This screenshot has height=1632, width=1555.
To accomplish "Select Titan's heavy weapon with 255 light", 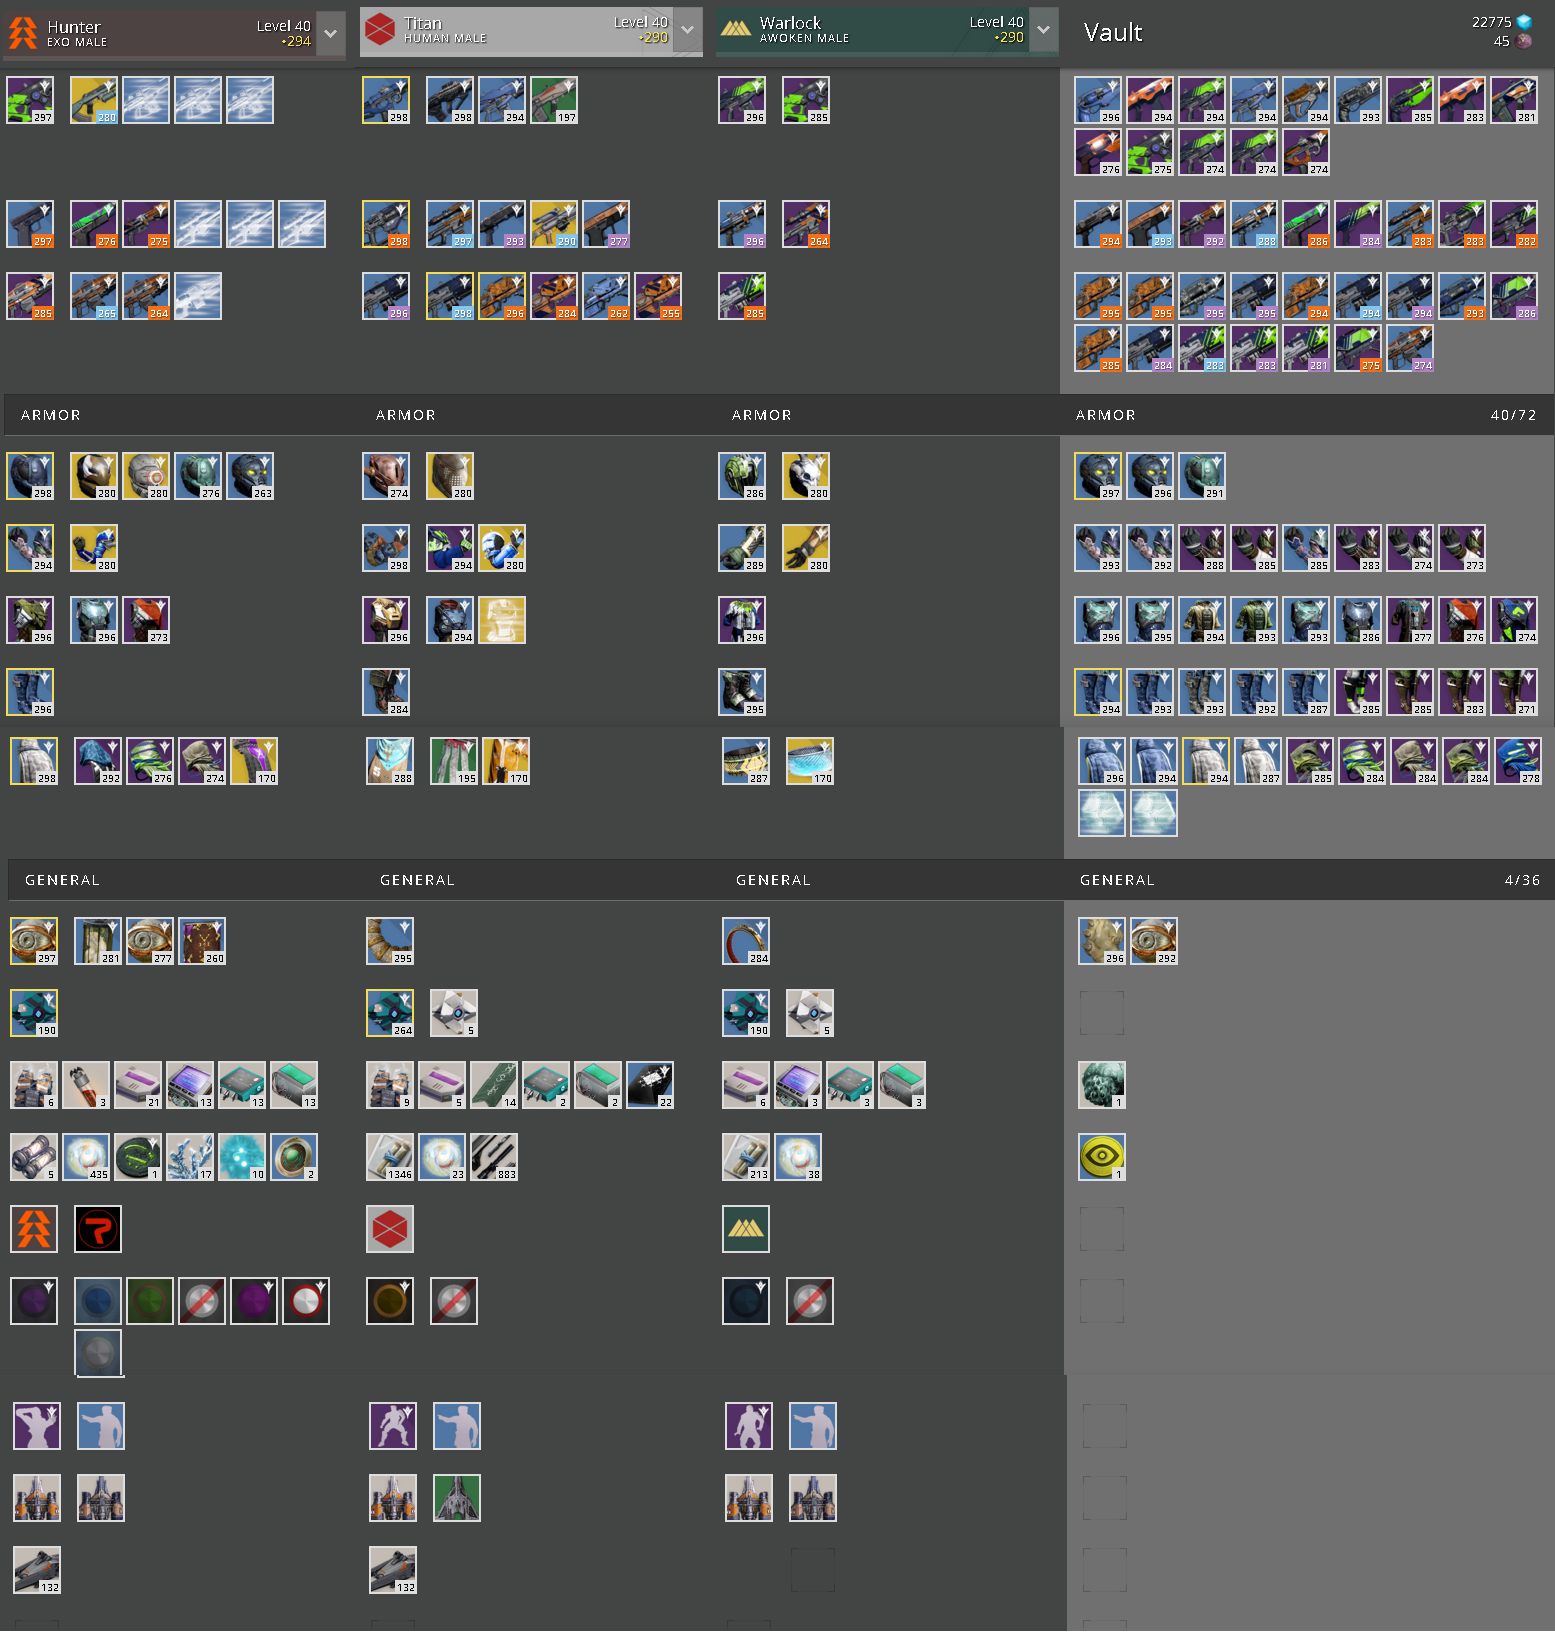I will [x=658, y=296].
